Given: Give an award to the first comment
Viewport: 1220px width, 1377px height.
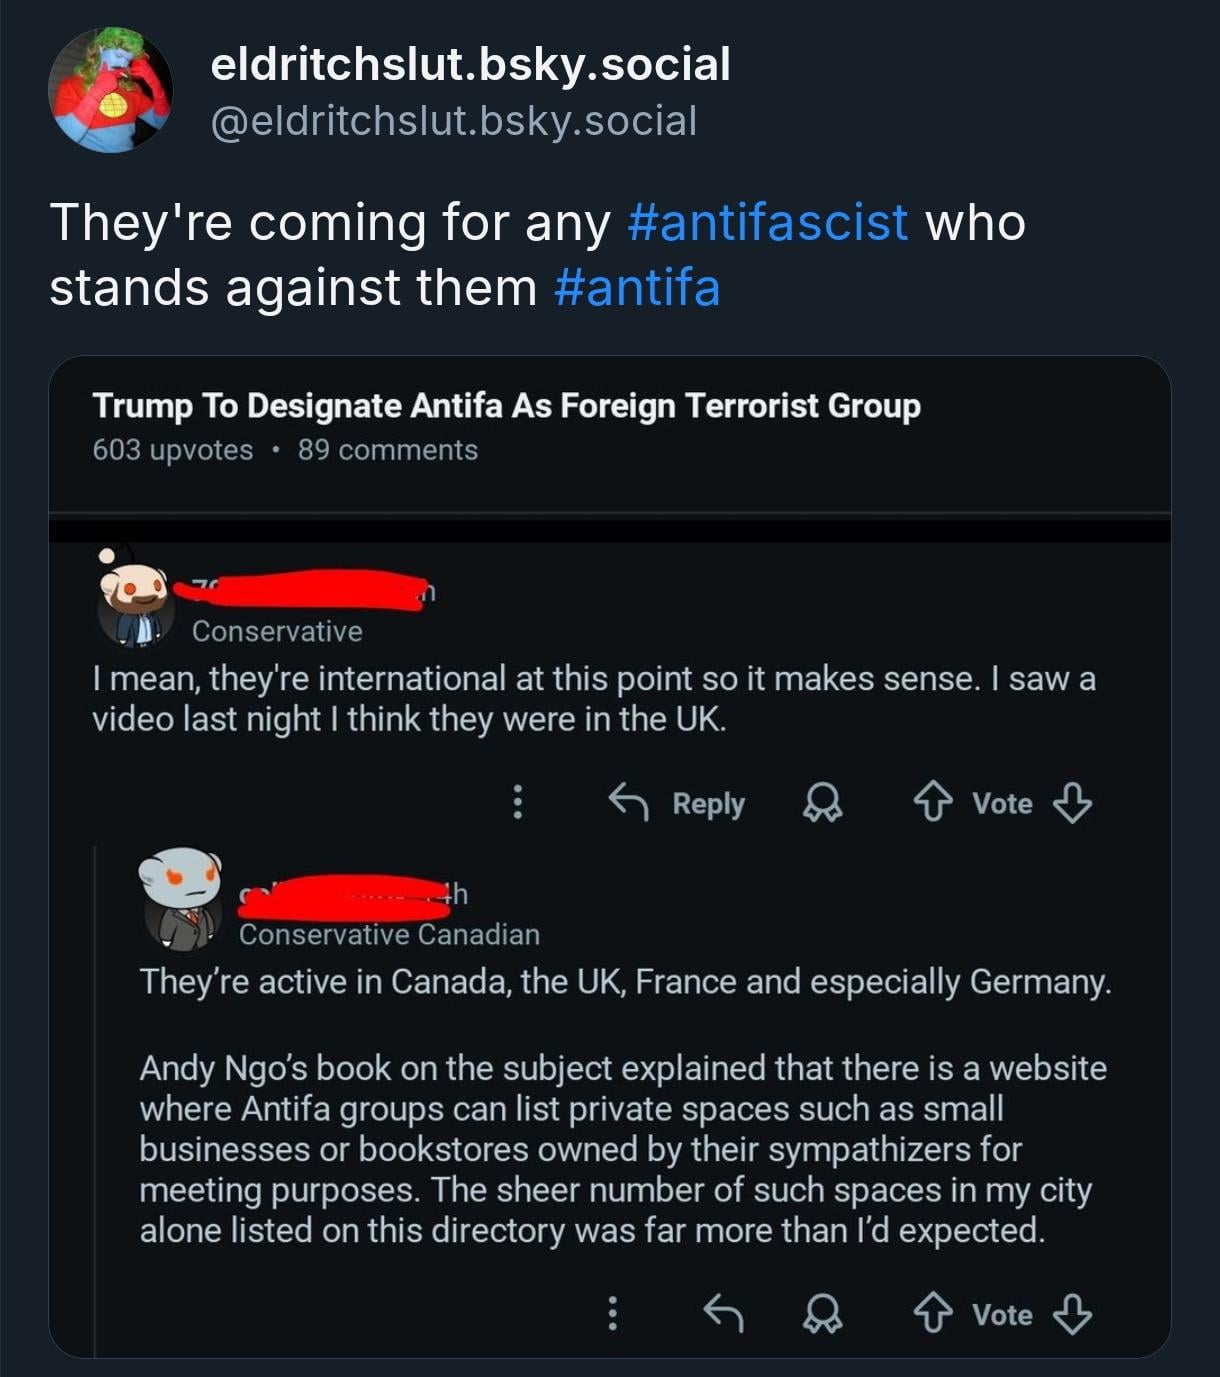Looking at the screenshot, I should coord(822,802).
